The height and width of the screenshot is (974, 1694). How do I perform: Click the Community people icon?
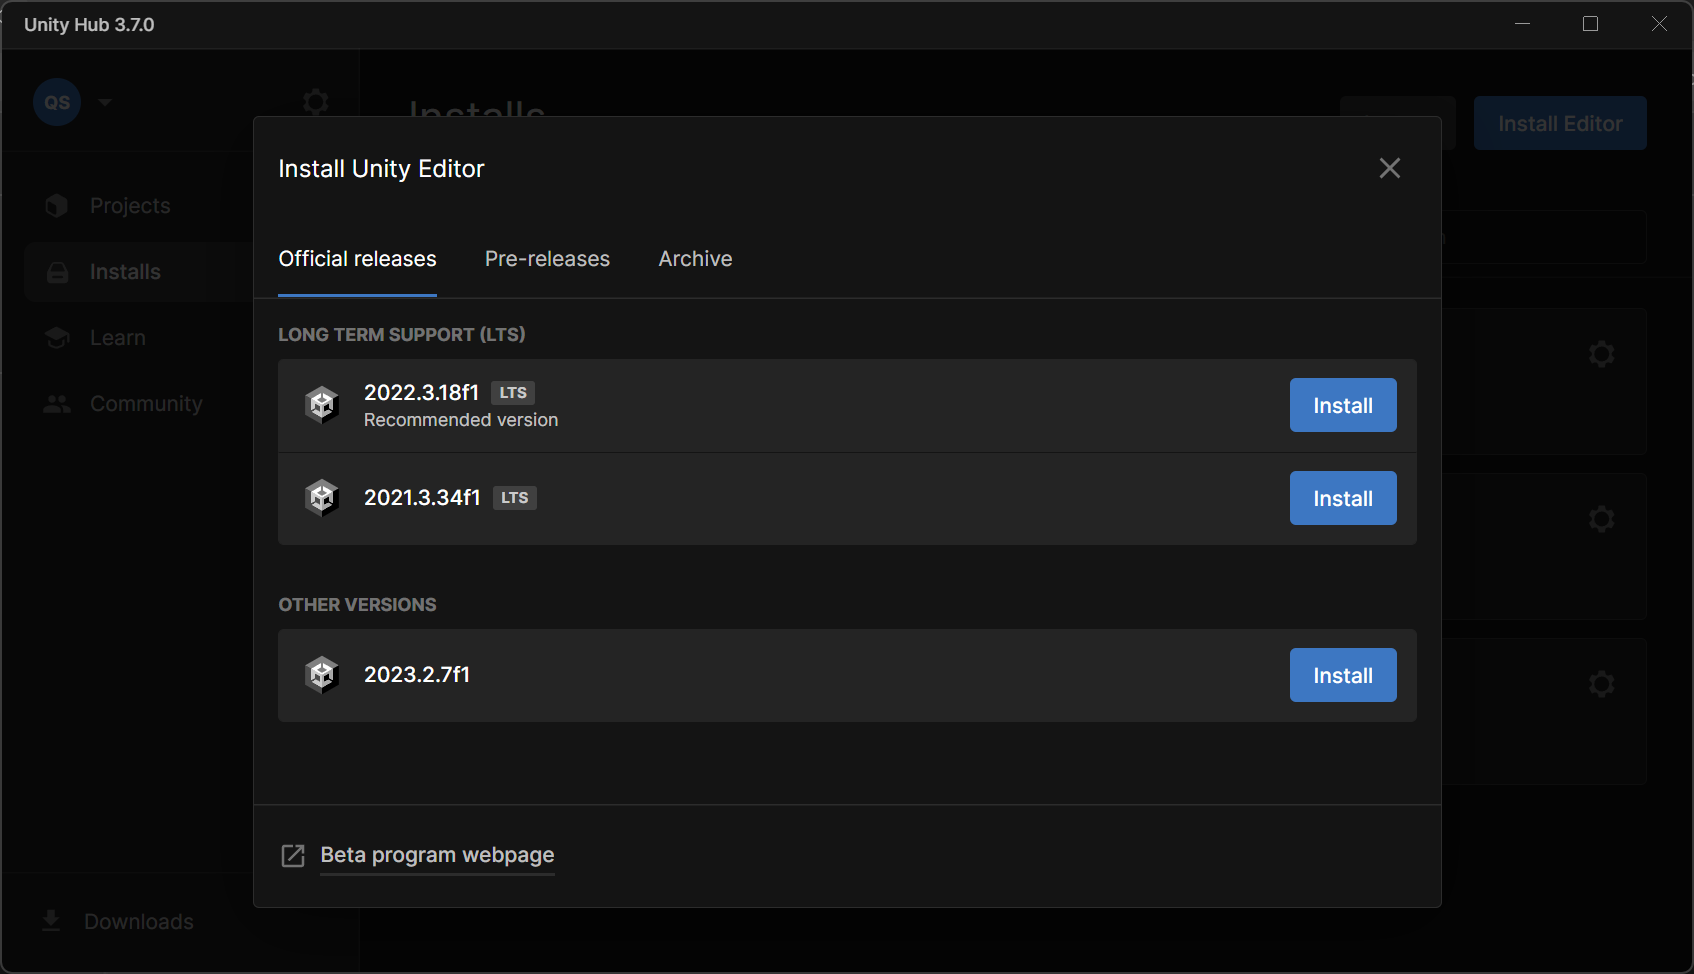(x=57, y=404)
